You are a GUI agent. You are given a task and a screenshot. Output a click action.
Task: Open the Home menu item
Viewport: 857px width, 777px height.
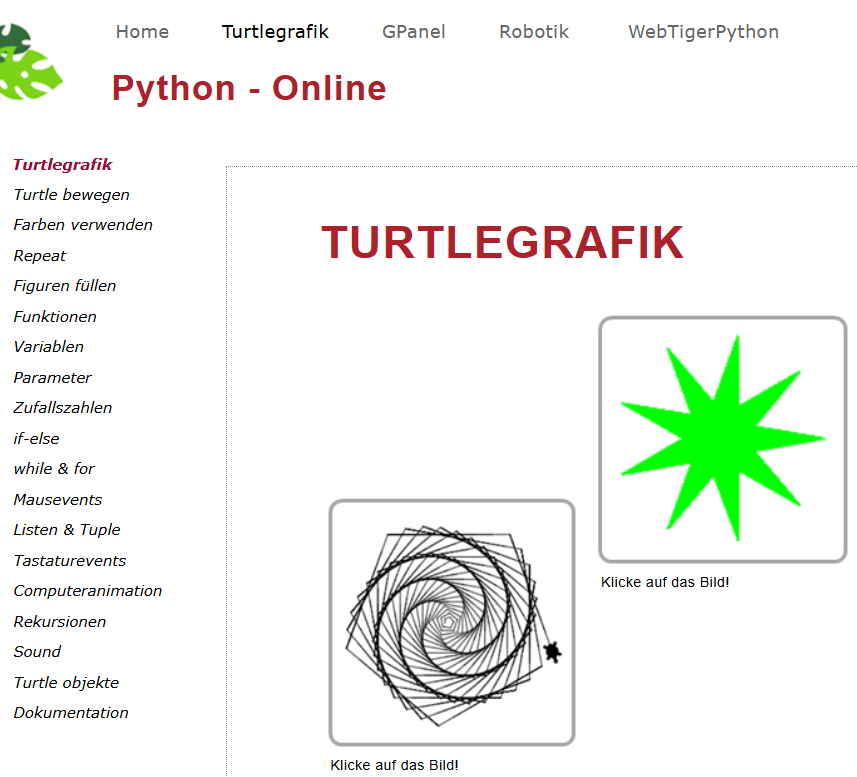pos(142,32)
